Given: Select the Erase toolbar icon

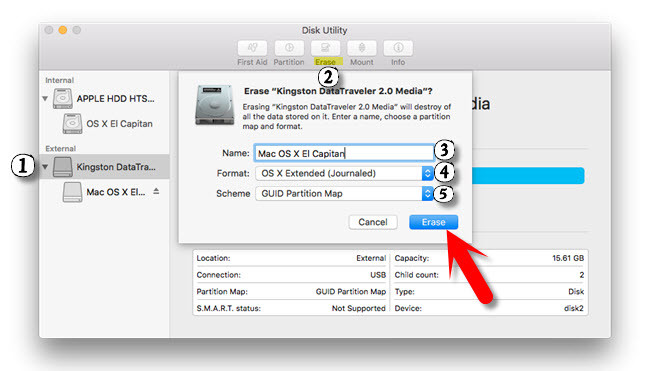Looking at the screenshot, I should pyautogui.click(x=325, y=48).
